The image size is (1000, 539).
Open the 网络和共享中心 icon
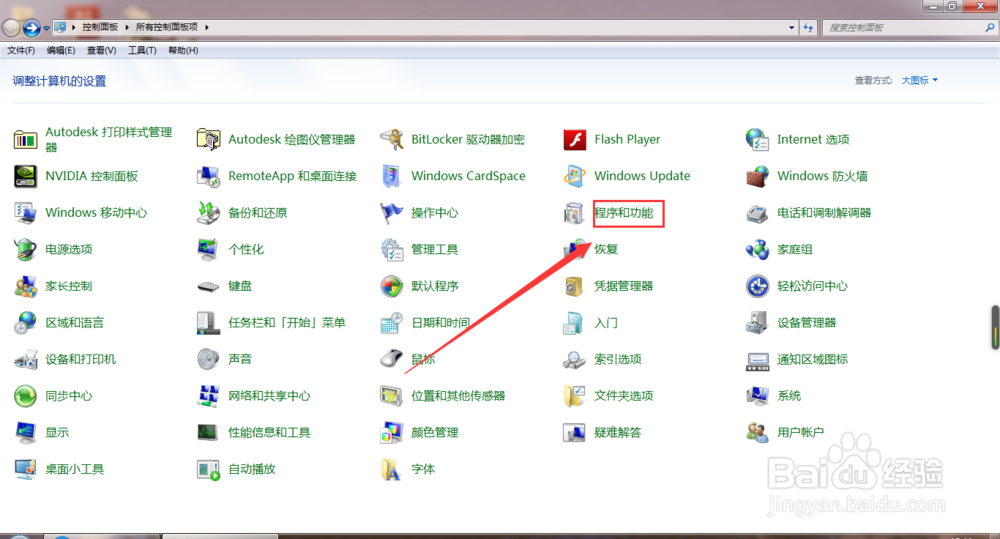coord(209,396)
